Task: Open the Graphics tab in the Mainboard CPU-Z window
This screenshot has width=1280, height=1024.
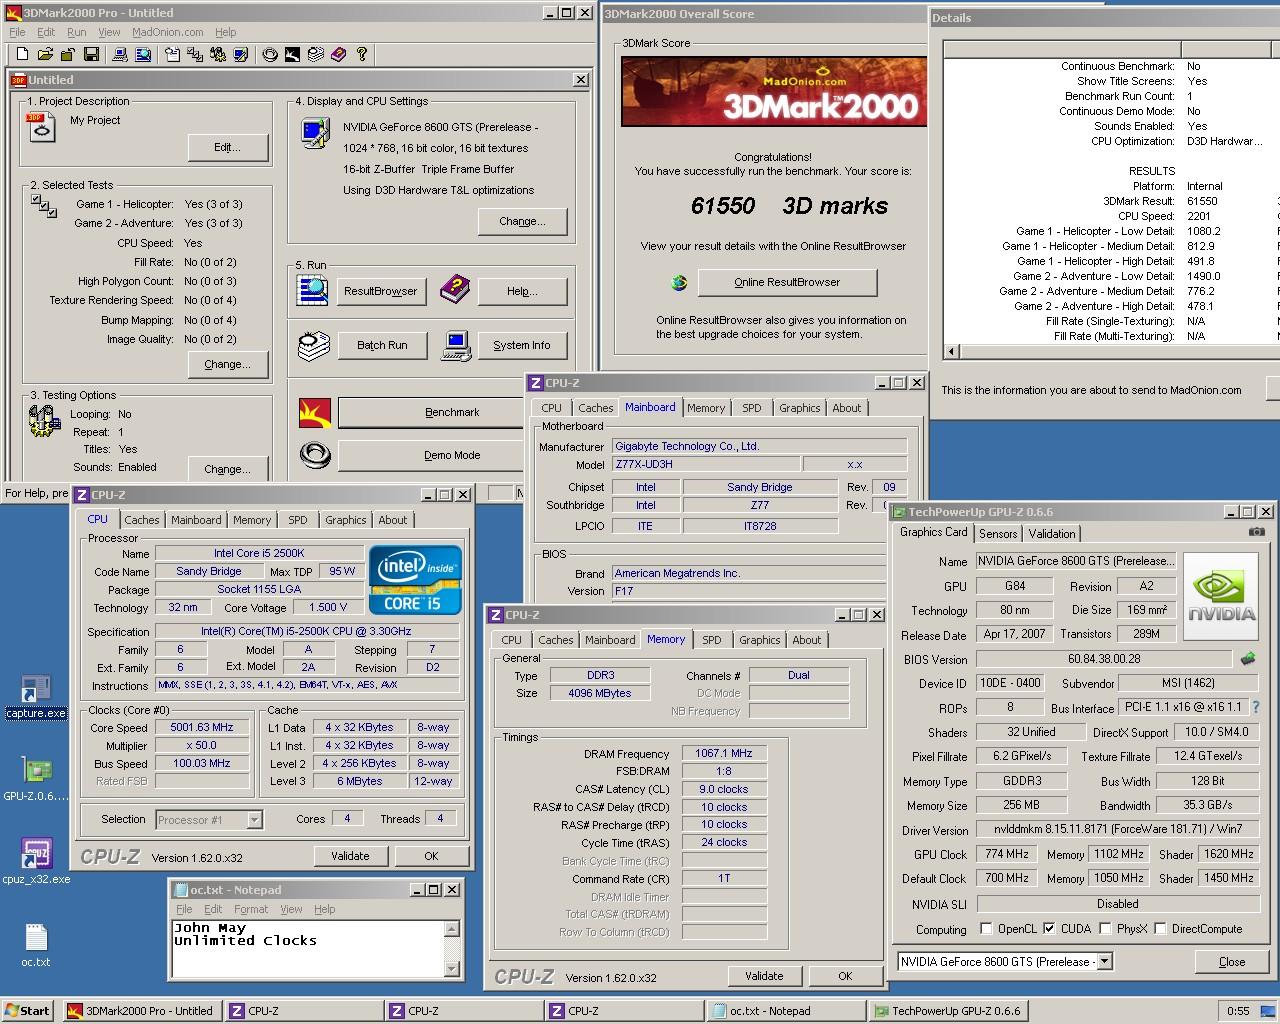Action: coord(799,408)
